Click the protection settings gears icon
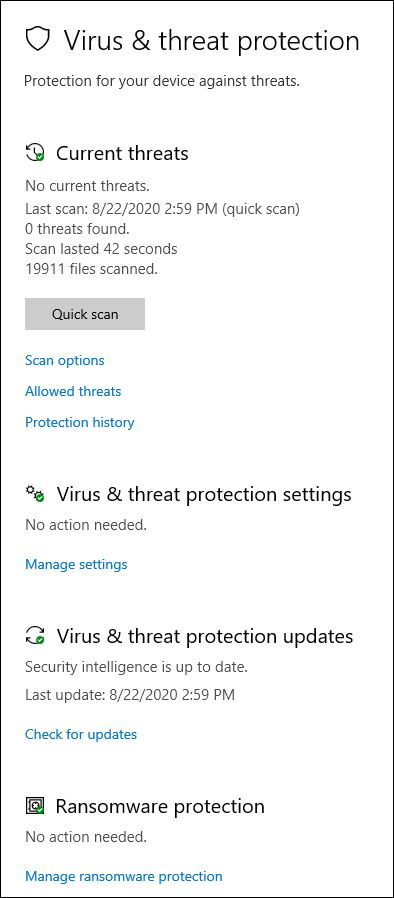Viewport: 394px width, 898px height. pos(36,494)
